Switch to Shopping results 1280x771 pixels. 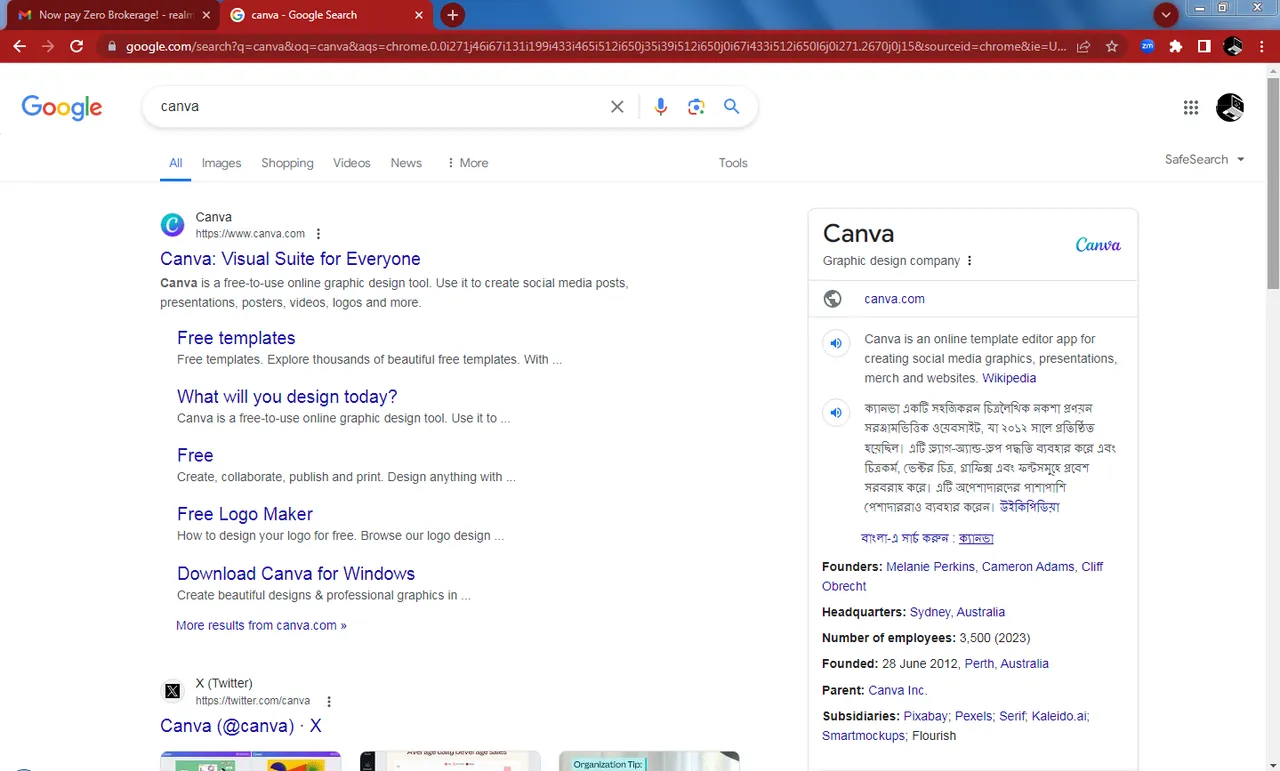pos(287,163)
